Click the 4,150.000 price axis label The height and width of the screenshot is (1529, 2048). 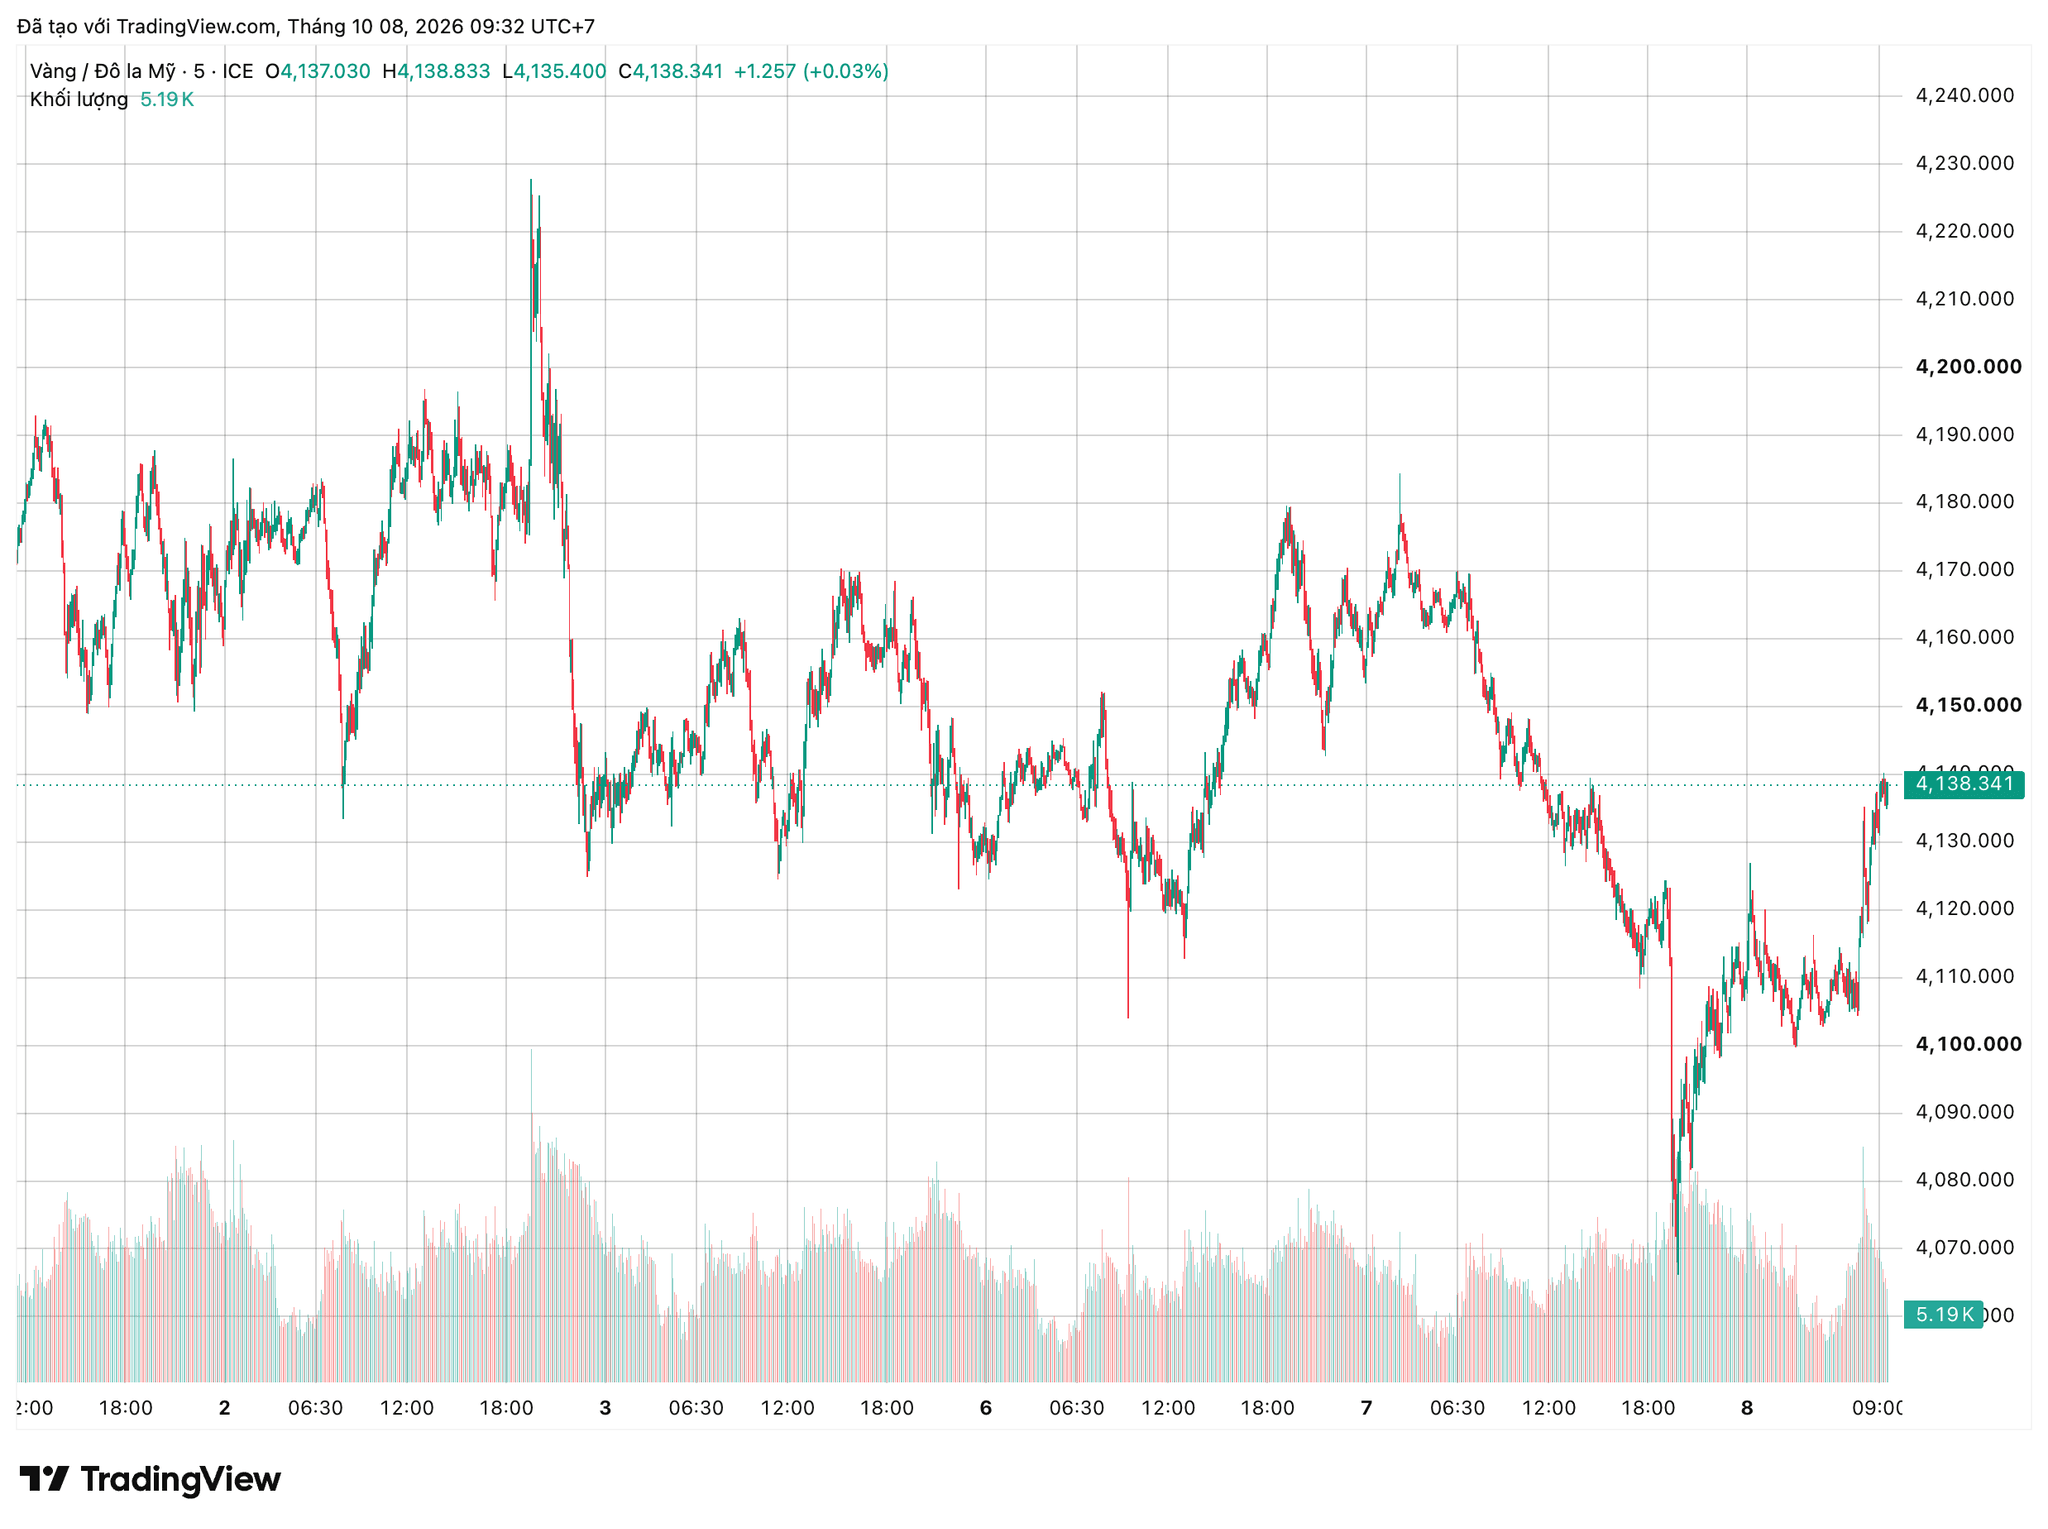click(1968, 705)
